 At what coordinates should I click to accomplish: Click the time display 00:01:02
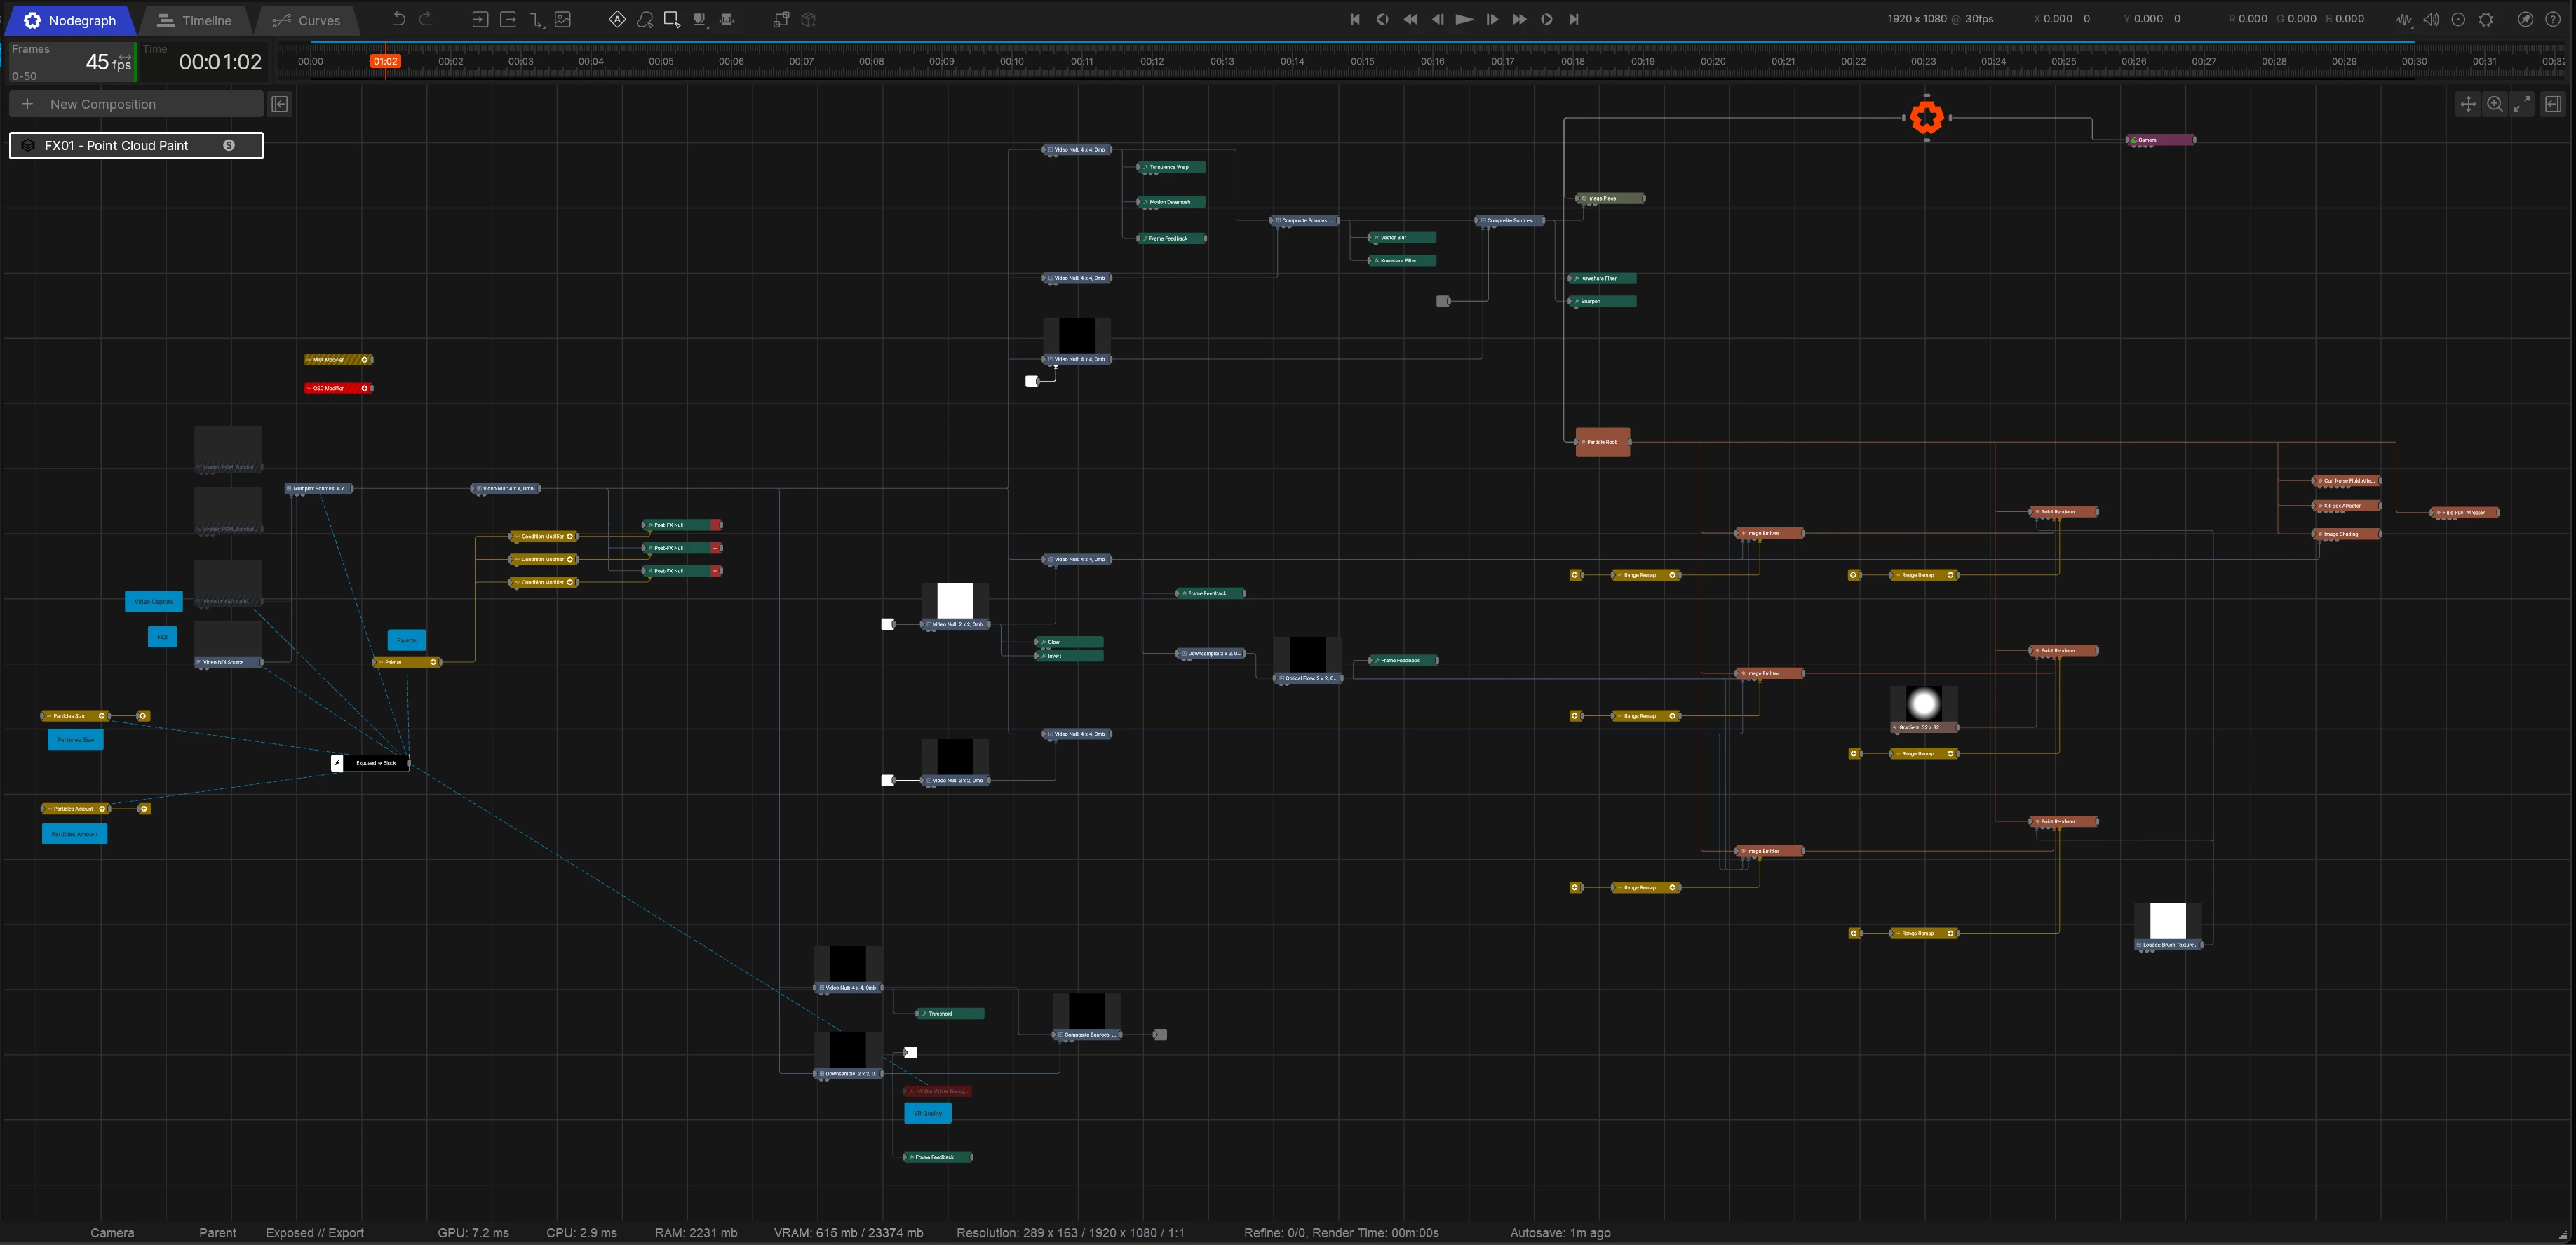pyautogui.click(x=220, y=62)
